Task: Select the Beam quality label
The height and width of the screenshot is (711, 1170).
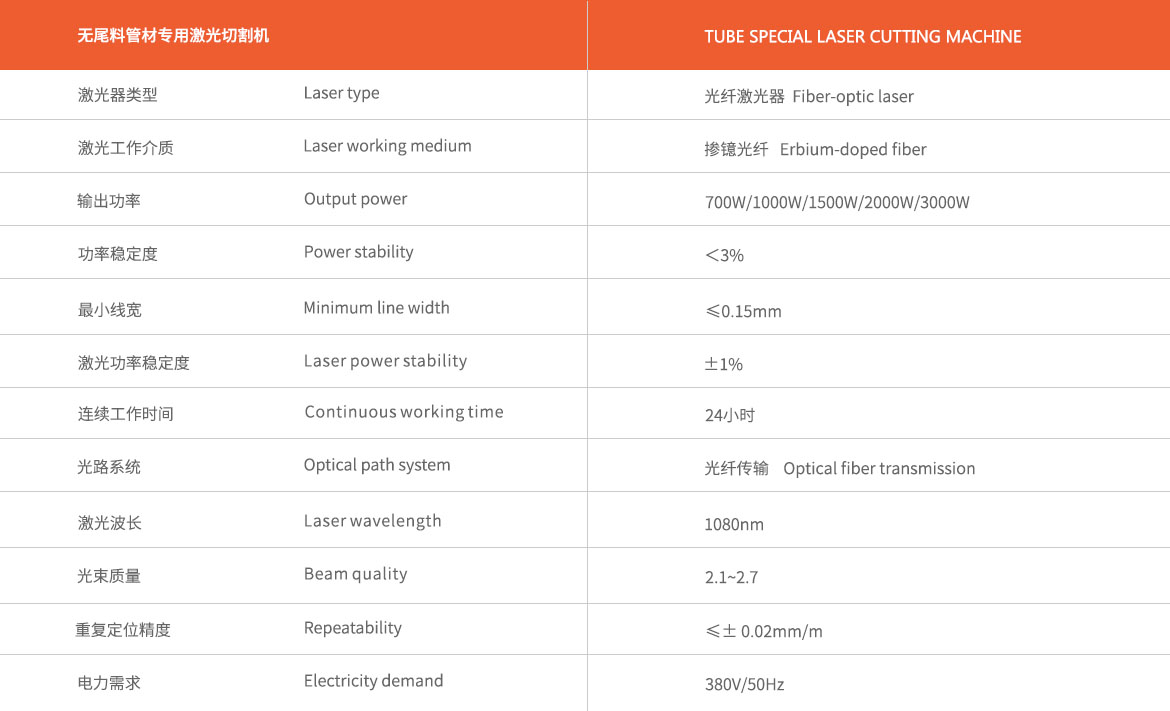Action: (355, 574)
